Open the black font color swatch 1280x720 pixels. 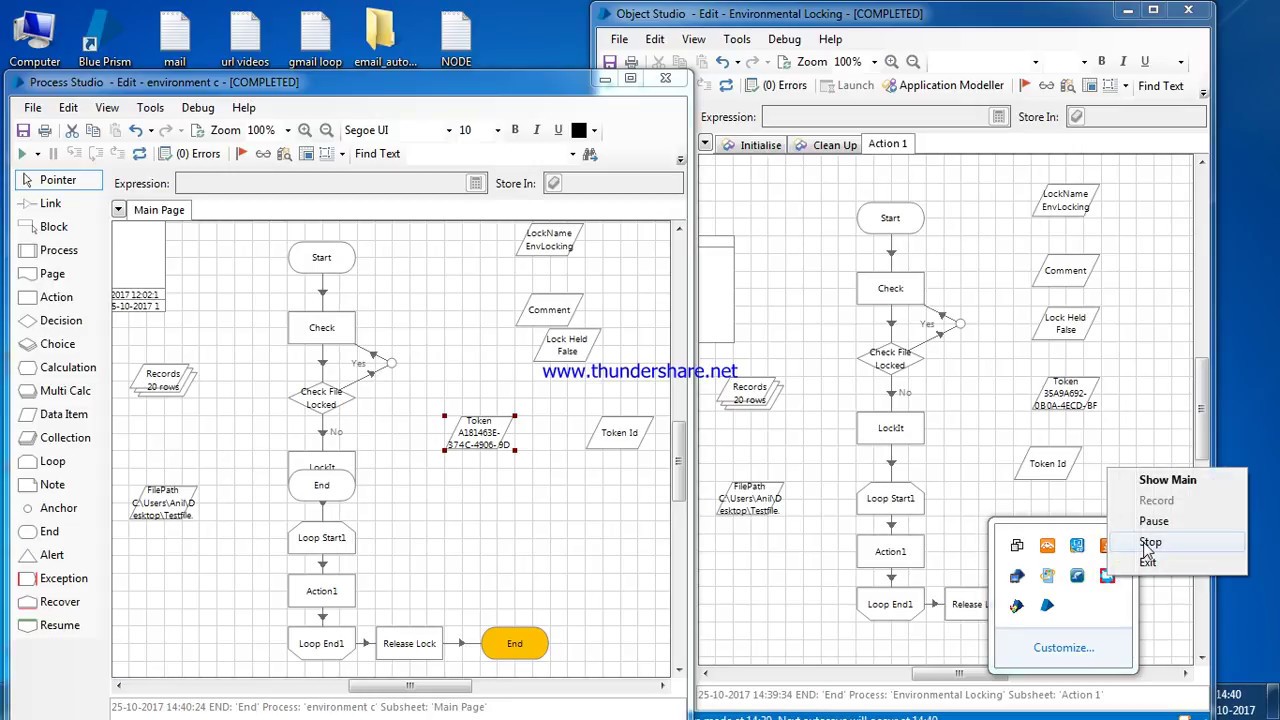click(579, 130)
